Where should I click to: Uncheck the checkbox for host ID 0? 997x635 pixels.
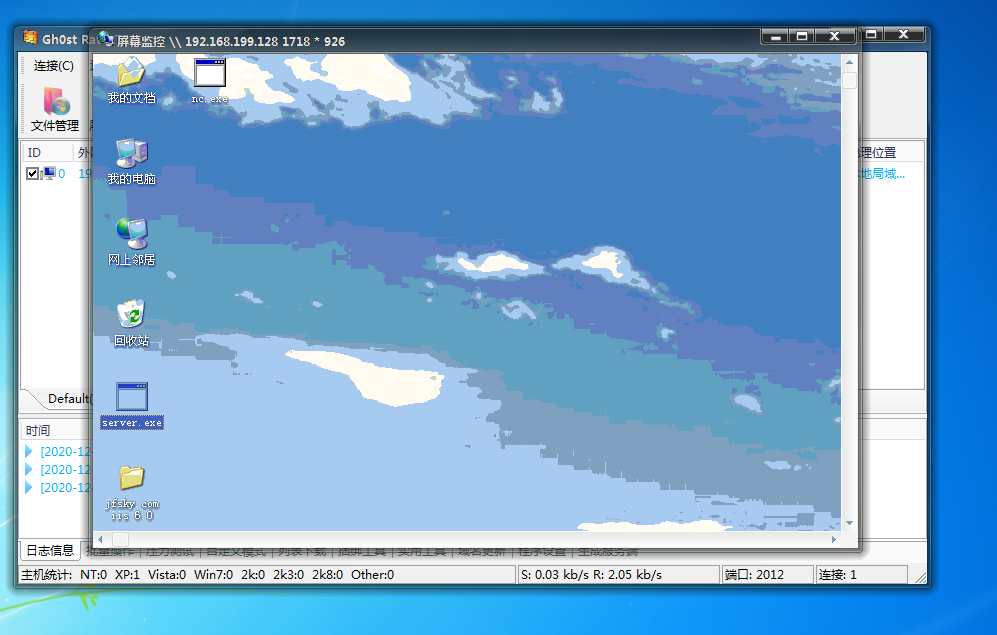point(32,173)
